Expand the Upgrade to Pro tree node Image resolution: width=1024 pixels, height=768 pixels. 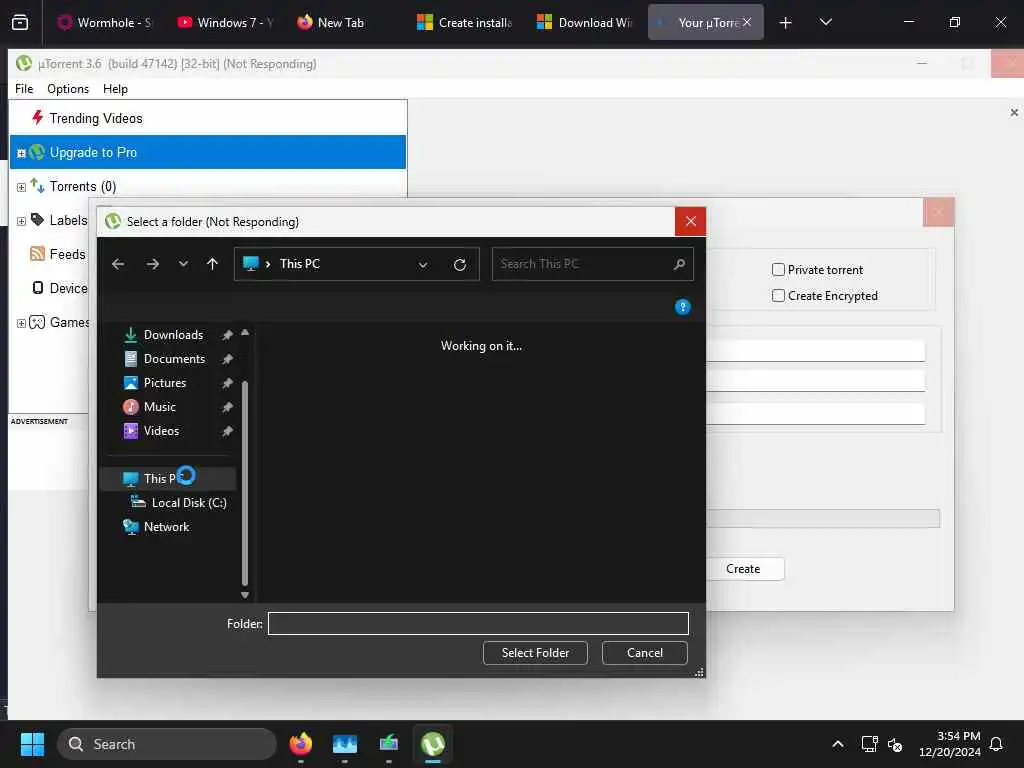(x=21, y=153)
